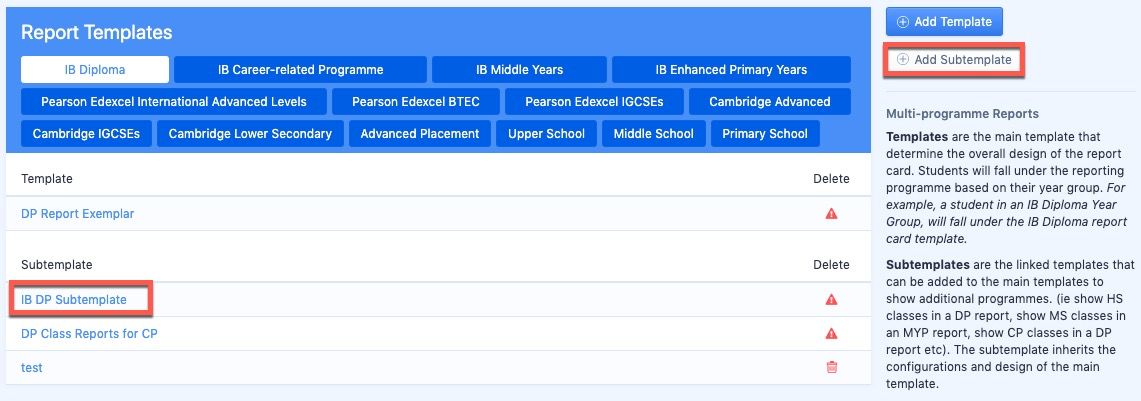Click the warning icon for DP Class Reports for CP
Screen dimensions: 1141x401
click(x=831, y=333)
